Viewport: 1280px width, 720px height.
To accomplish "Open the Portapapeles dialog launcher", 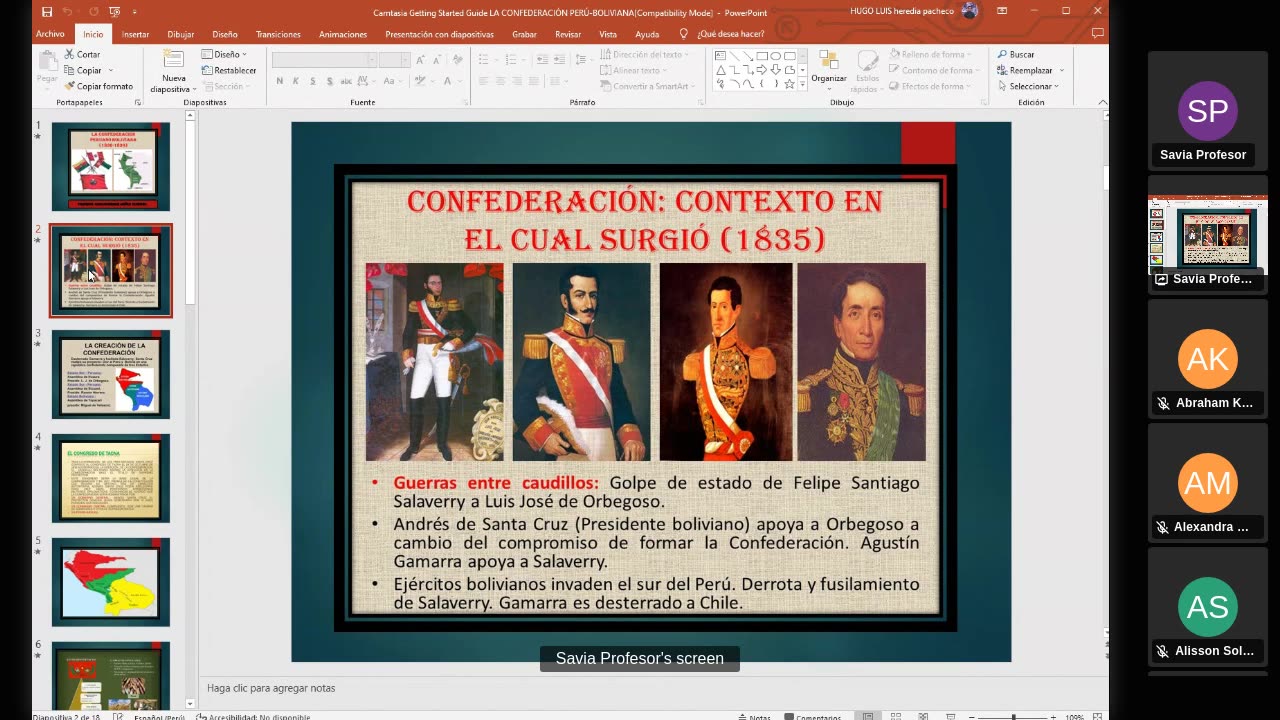I will point(137,102).
